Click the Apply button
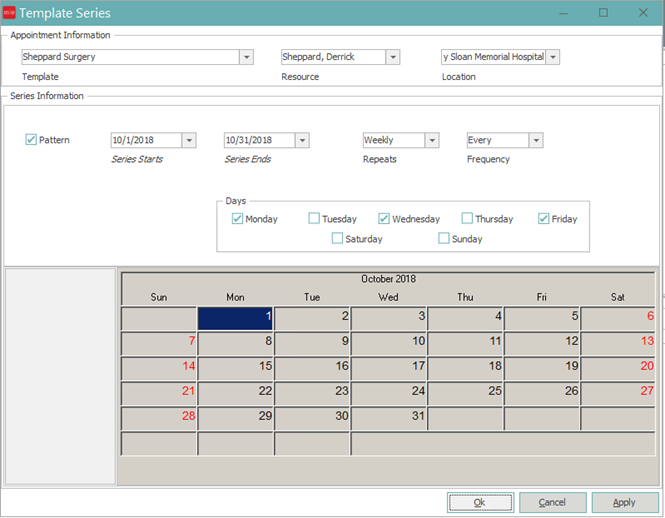The height and width of the screenshot is (518, 665). pos(625,503)
